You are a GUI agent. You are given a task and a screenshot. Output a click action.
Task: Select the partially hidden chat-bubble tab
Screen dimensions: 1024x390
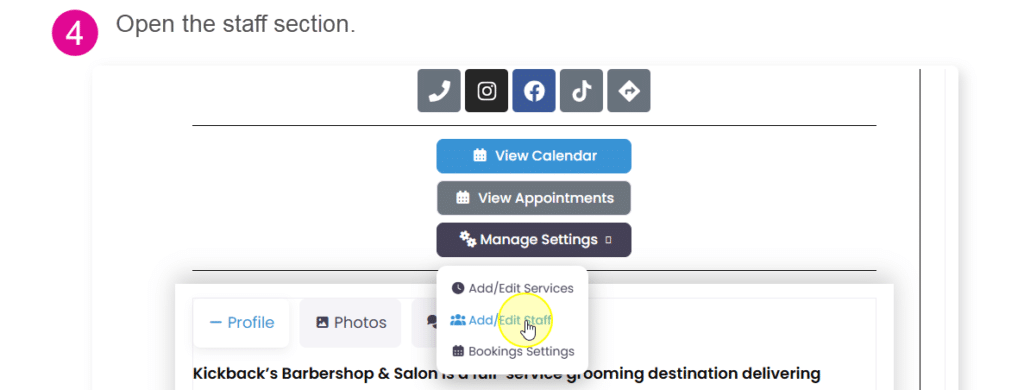coord(424,323)
